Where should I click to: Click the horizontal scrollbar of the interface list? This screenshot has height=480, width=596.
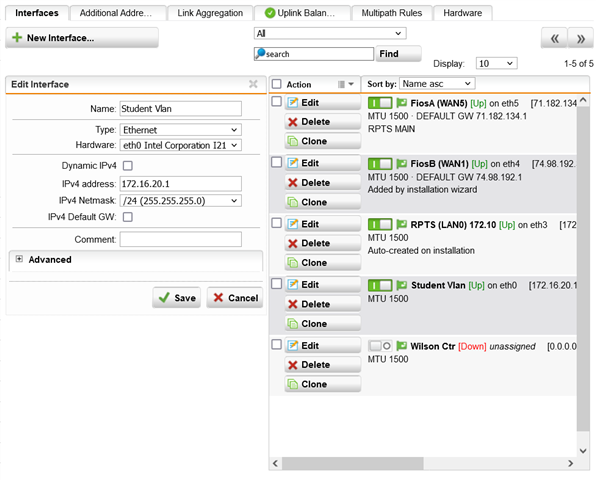click(x=352, y=463)
